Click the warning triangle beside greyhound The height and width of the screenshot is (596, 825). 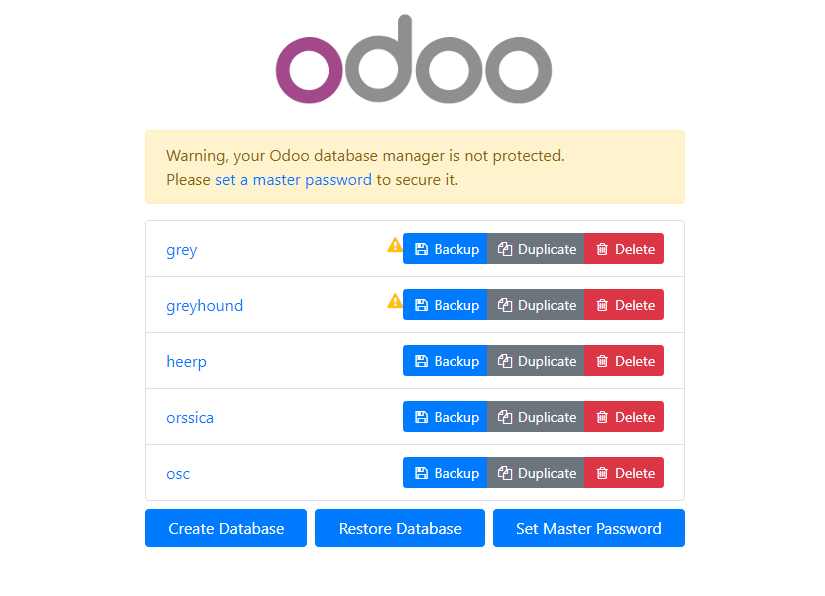[394, 301]
